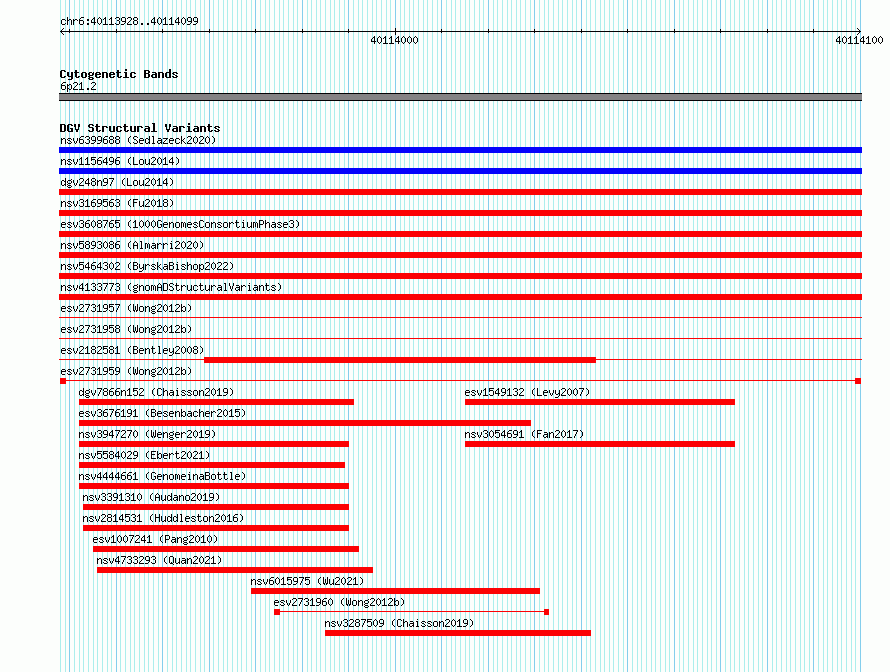Image resolution: width=890 pixels, height=672 pixels.
Task: Select the dgv248n97 (Lou2014) label
Action: coord(117,182)
